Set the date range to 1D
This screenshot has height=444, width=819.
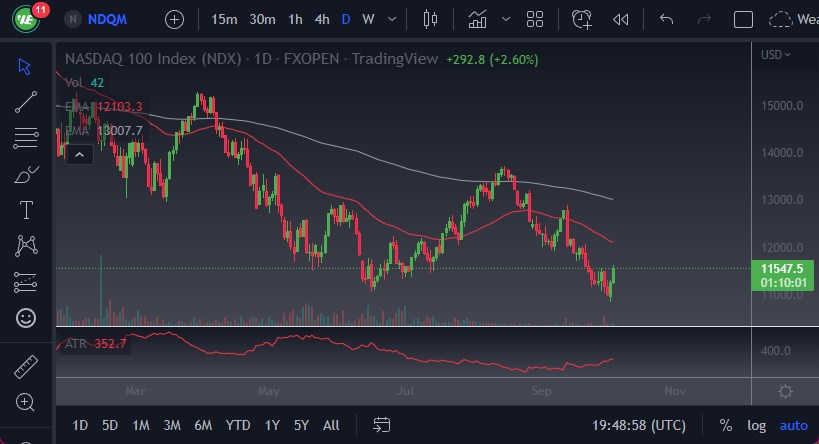tap(80, 425)
